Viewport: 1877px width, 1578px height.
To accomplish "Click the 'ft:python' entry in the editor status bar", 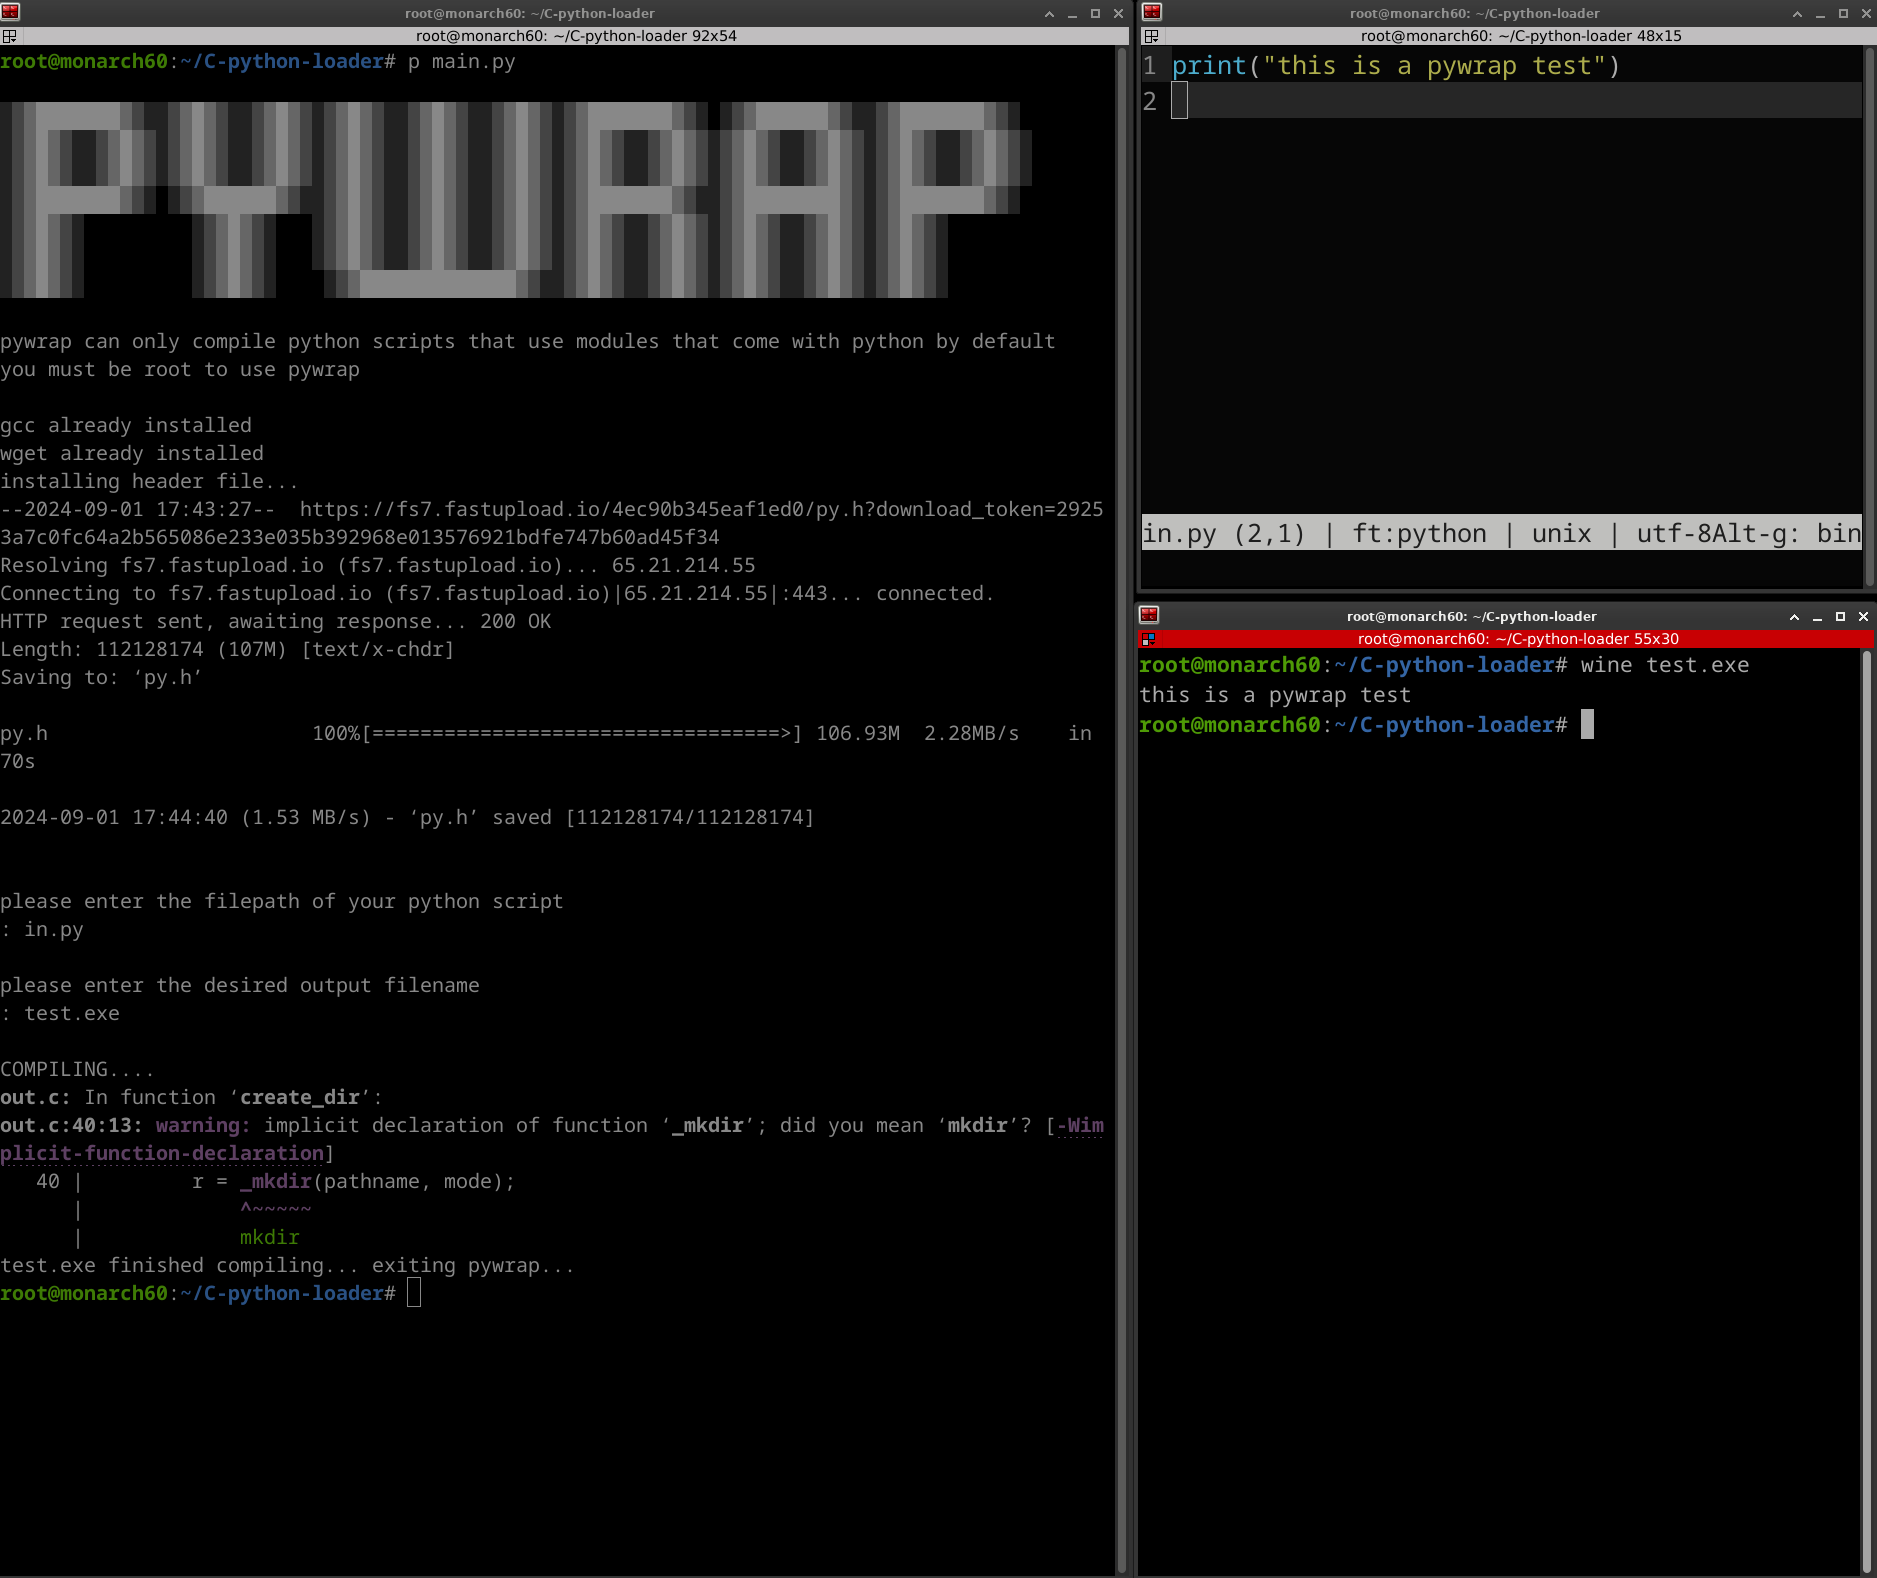I will pyautogui.click(x=1420, y=534).
